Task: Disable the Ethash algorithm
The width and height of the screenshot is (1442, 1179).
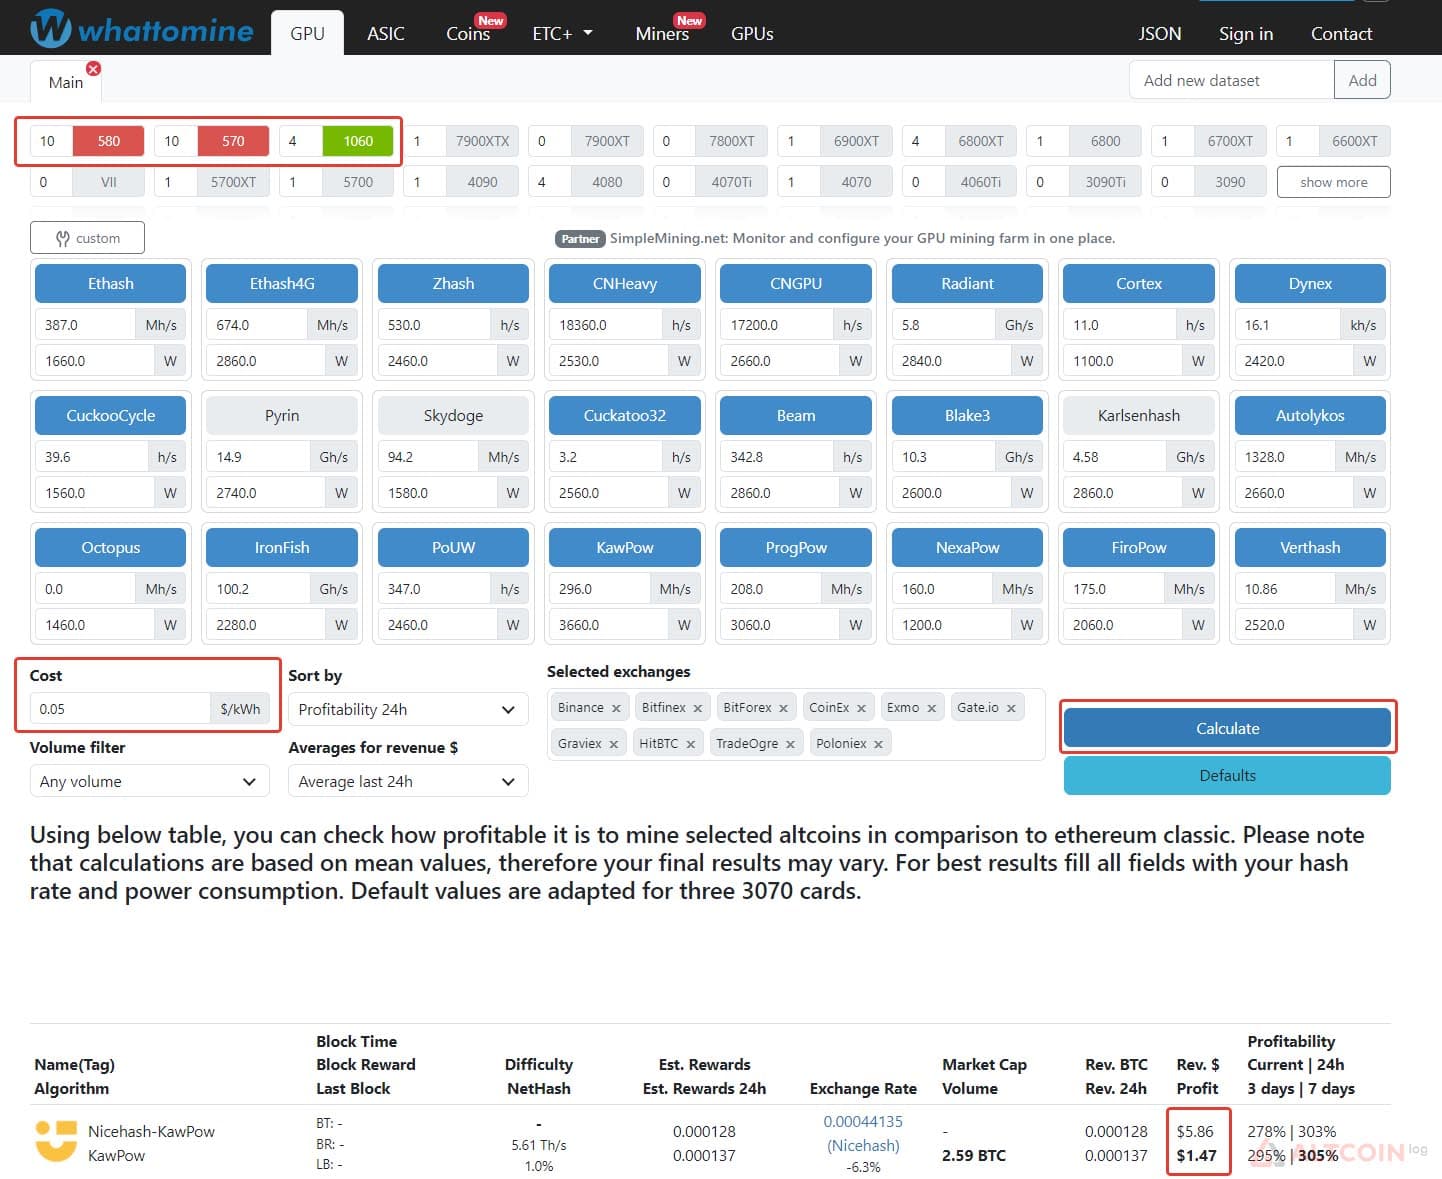Action: (x=110, y=284)
